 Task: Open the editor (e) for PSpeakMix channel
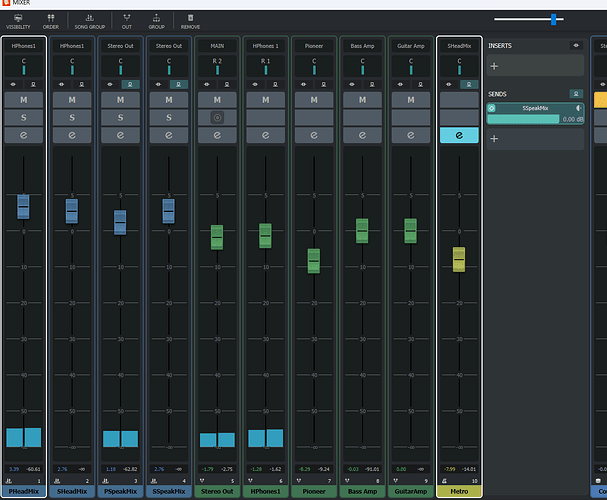[120, 135]
